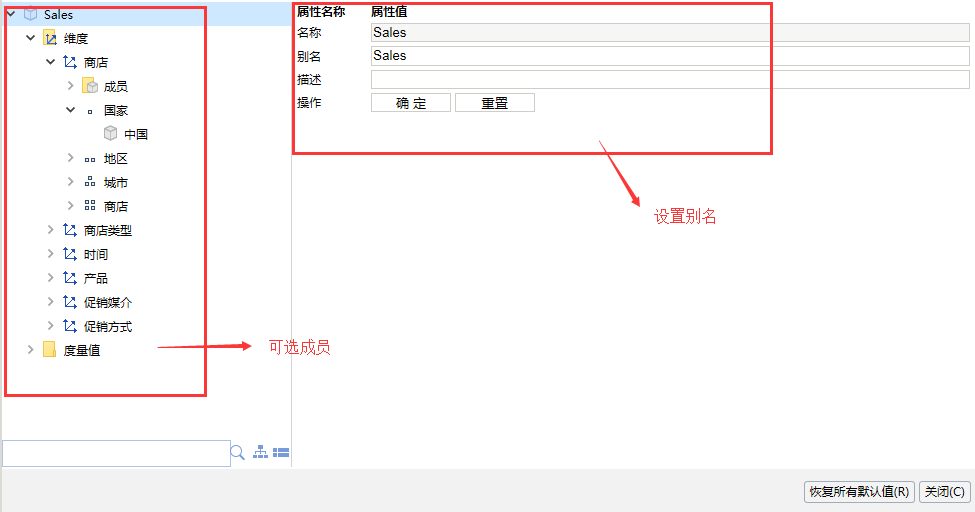Click the member search box

pyautogui.click(x=116, y=453)
